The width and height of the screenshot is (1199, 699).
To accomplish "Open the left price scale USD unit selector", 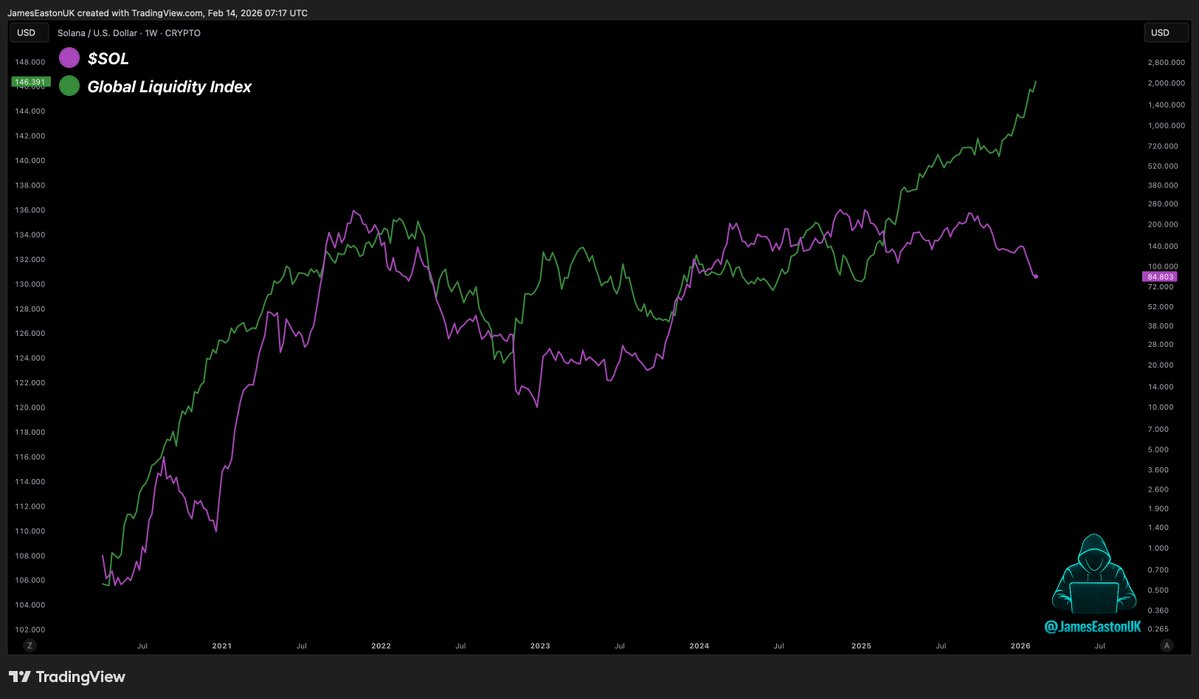I will pos(28,32).
